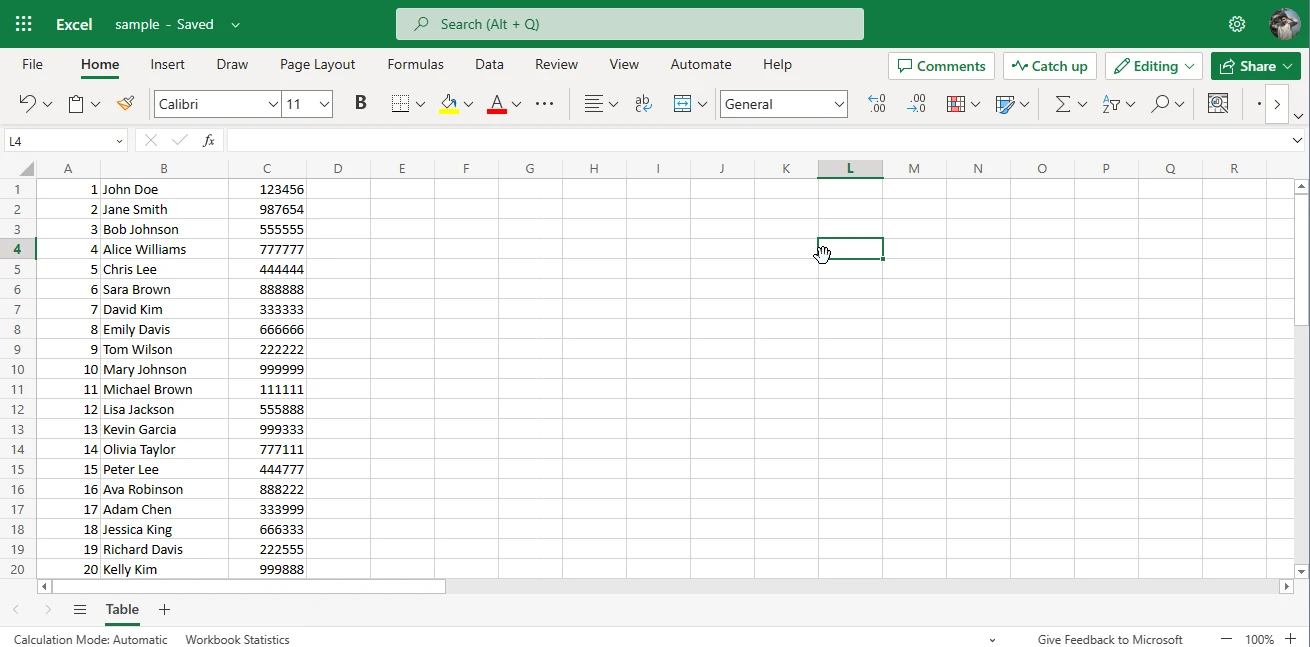Click the Format Painter brush icon
This screenshot has width=1310, height=647.
coord(125,104)
